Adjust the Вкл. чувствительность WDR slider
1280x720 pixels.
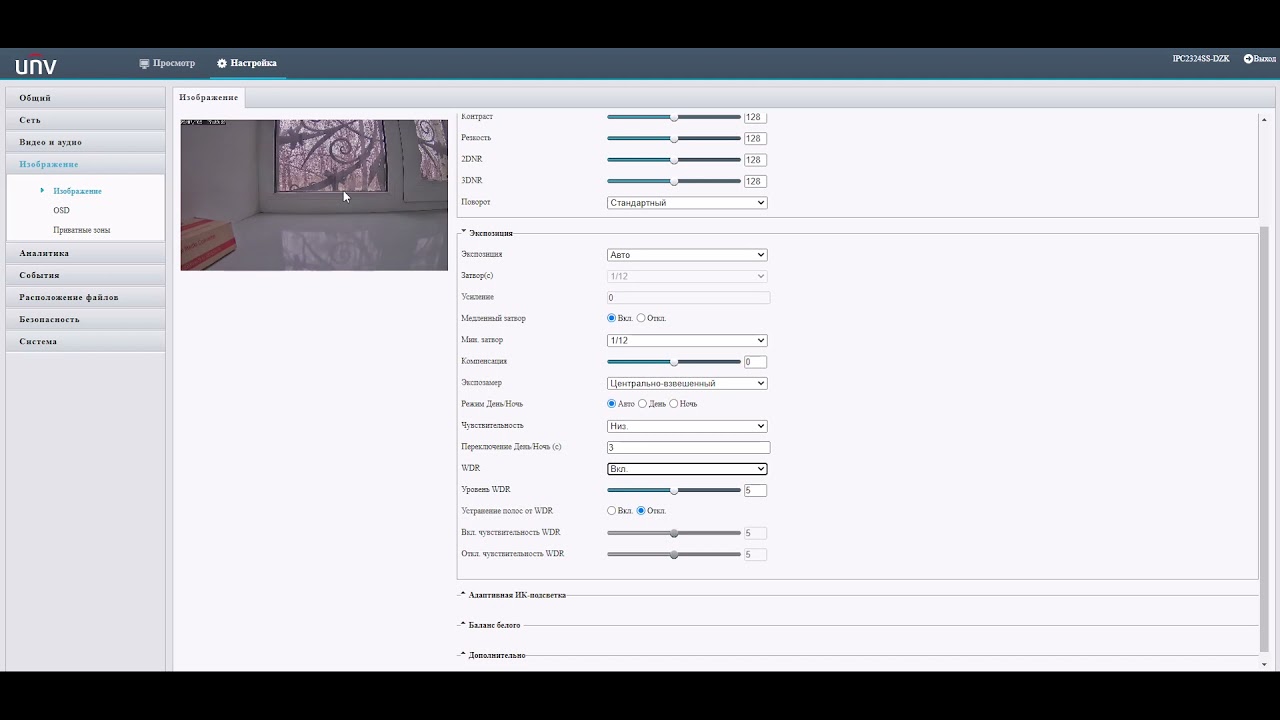(674, 533)
